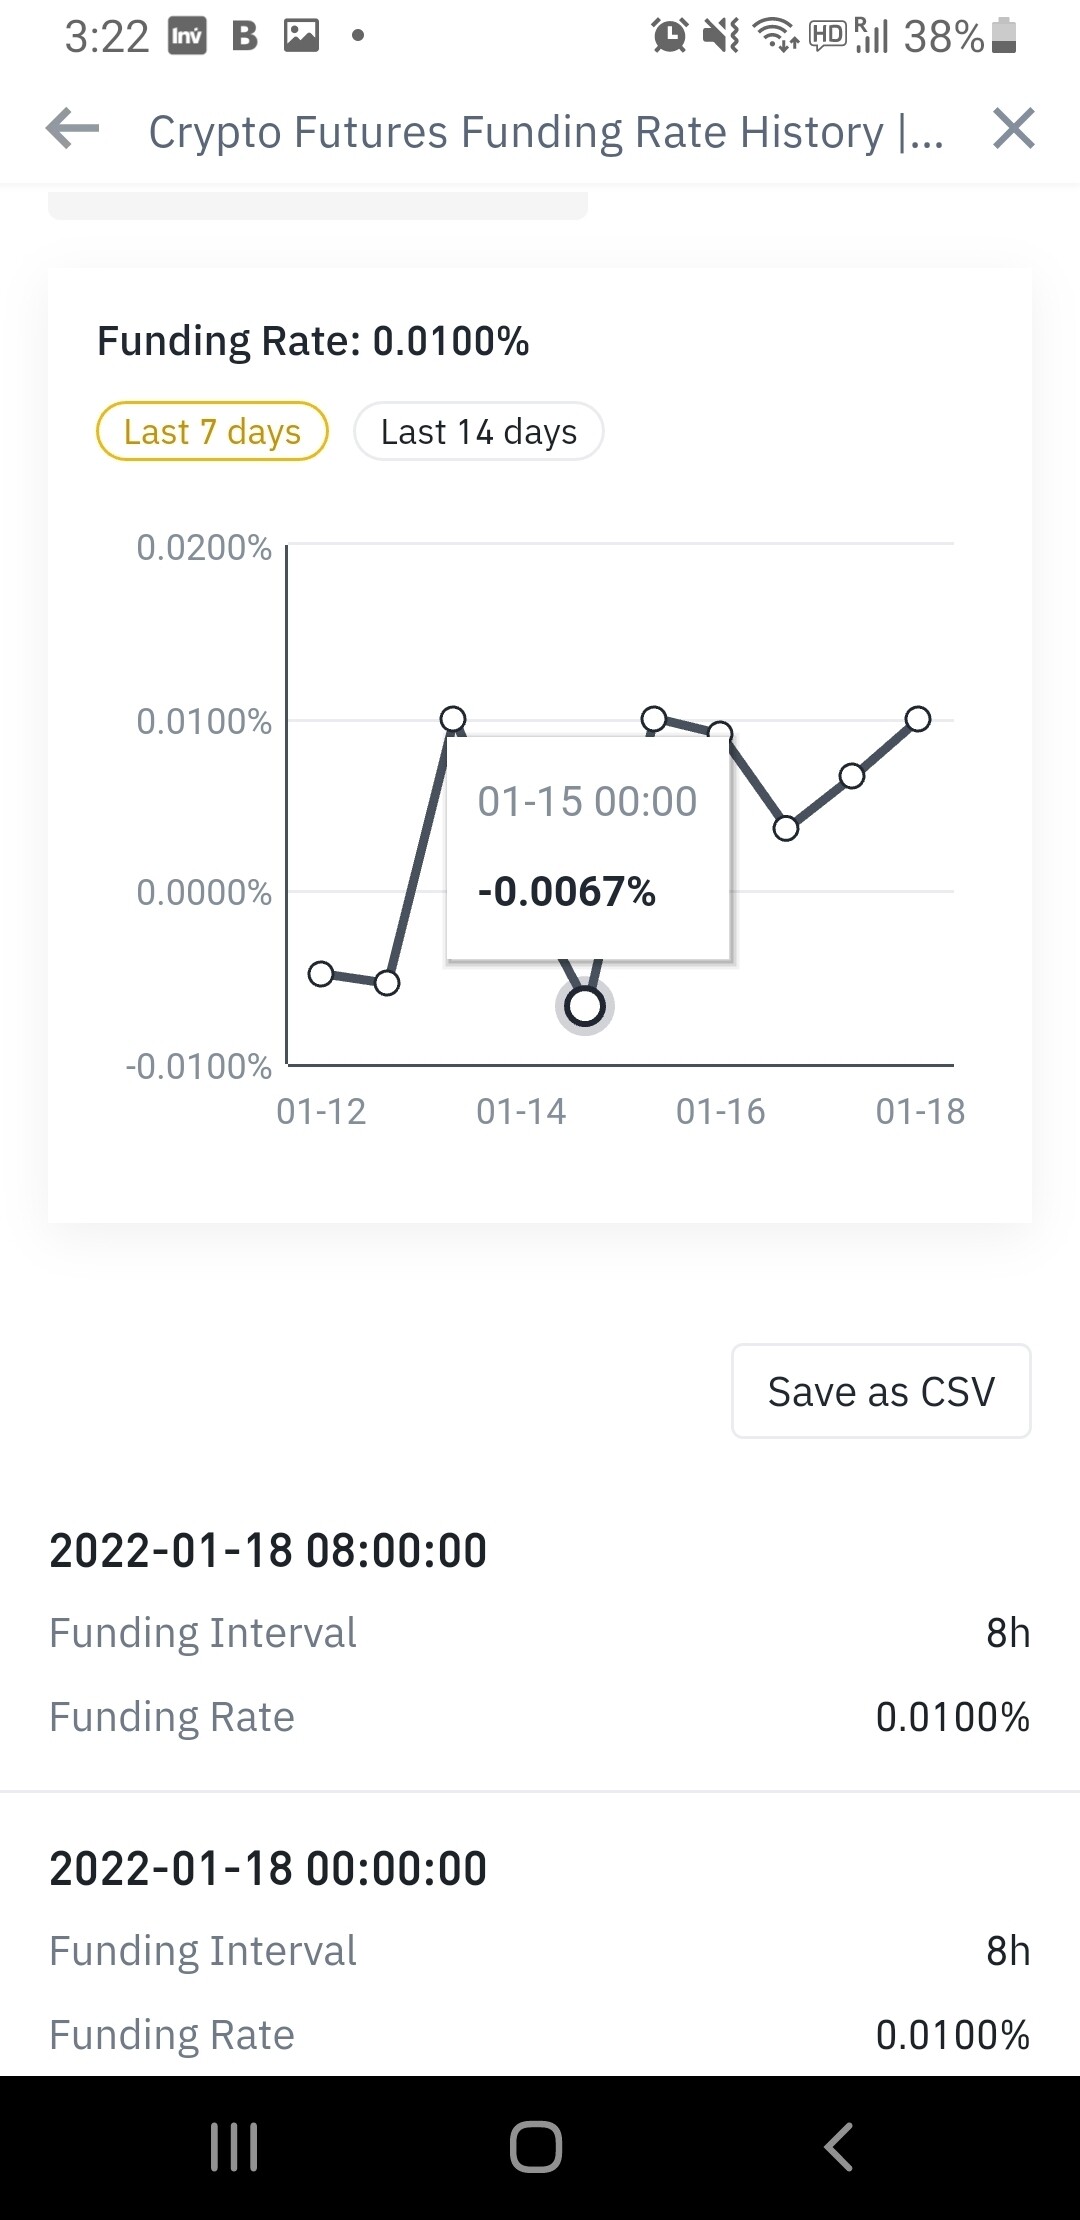Tap the Funding Rate: 0.0100% heading
The width and height of the screenshot is (1080, 2220).
pyautogui.click(x=313, y=341)
